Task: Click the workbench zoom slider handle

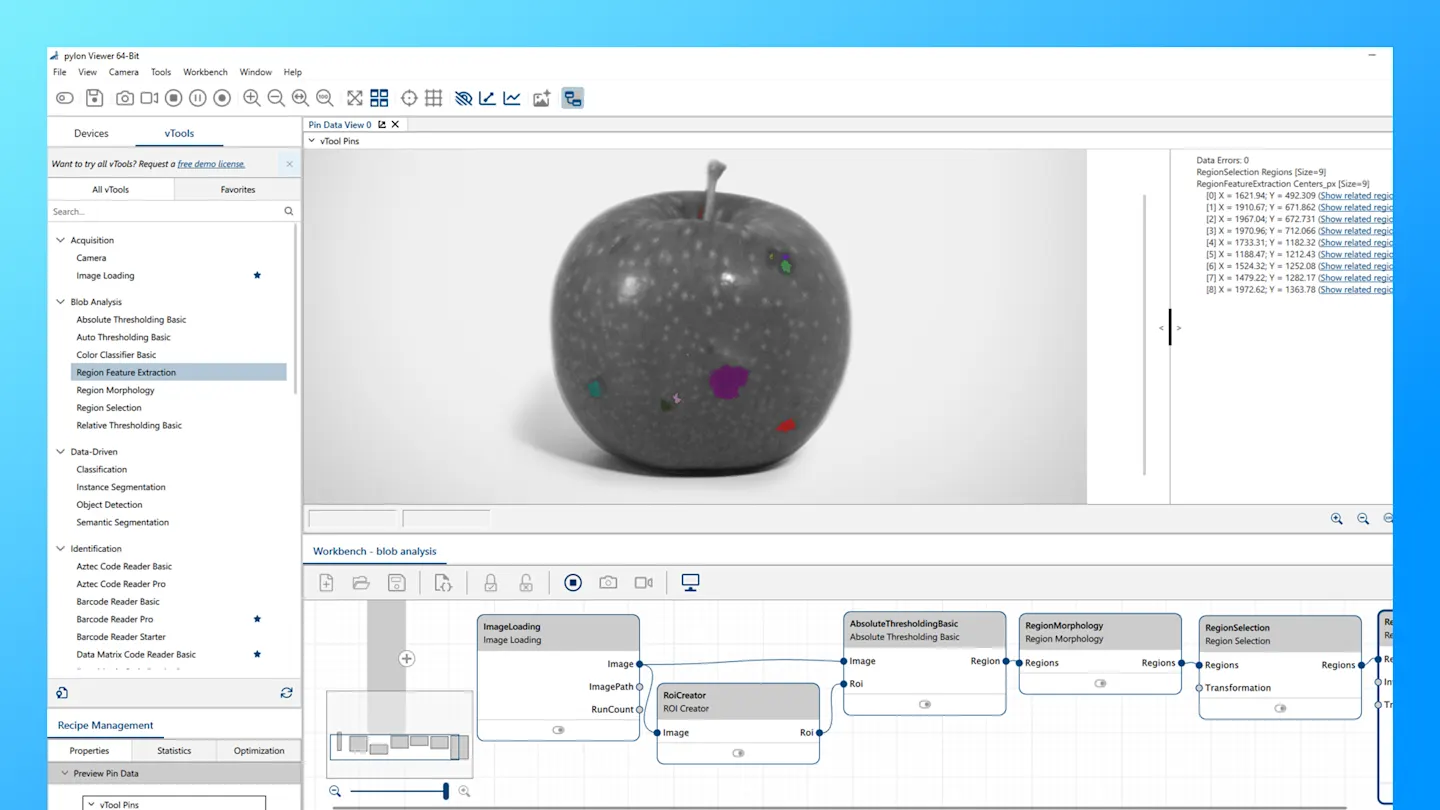Action: pyautogui.click(x=446, y=791)
